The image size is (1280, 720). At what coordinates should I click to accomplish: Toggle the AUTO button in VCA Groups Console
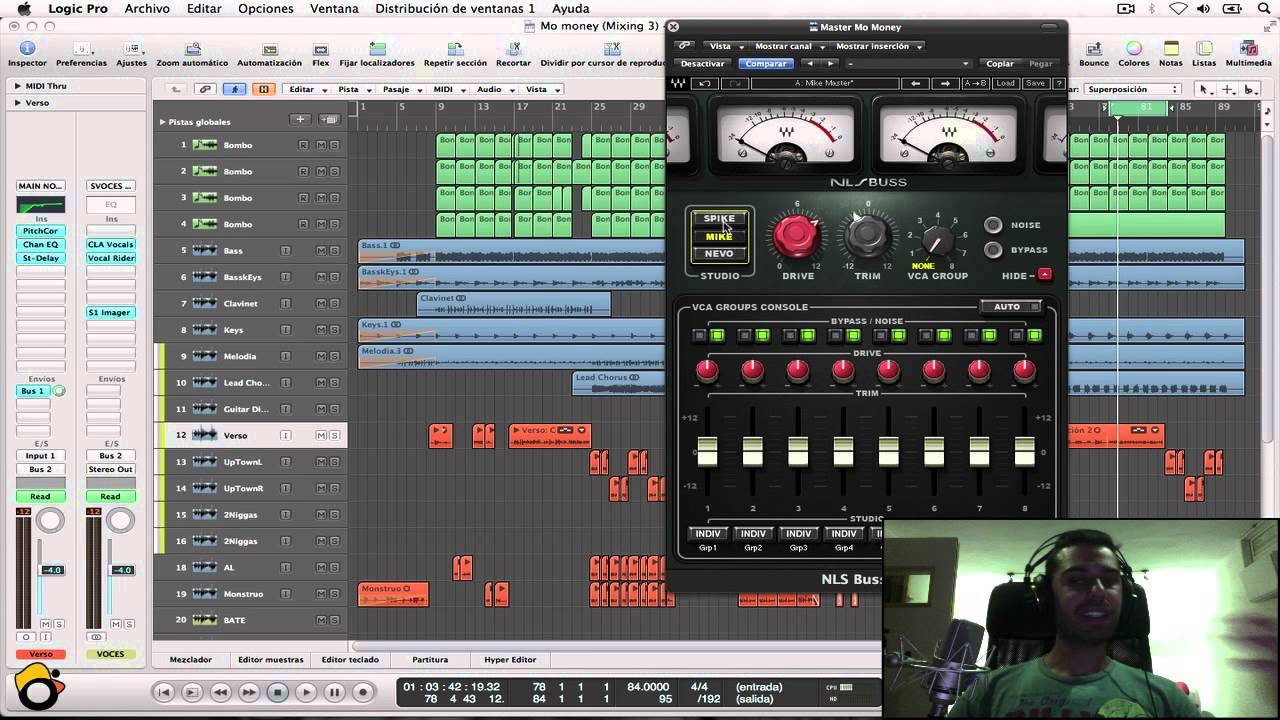1010,307
